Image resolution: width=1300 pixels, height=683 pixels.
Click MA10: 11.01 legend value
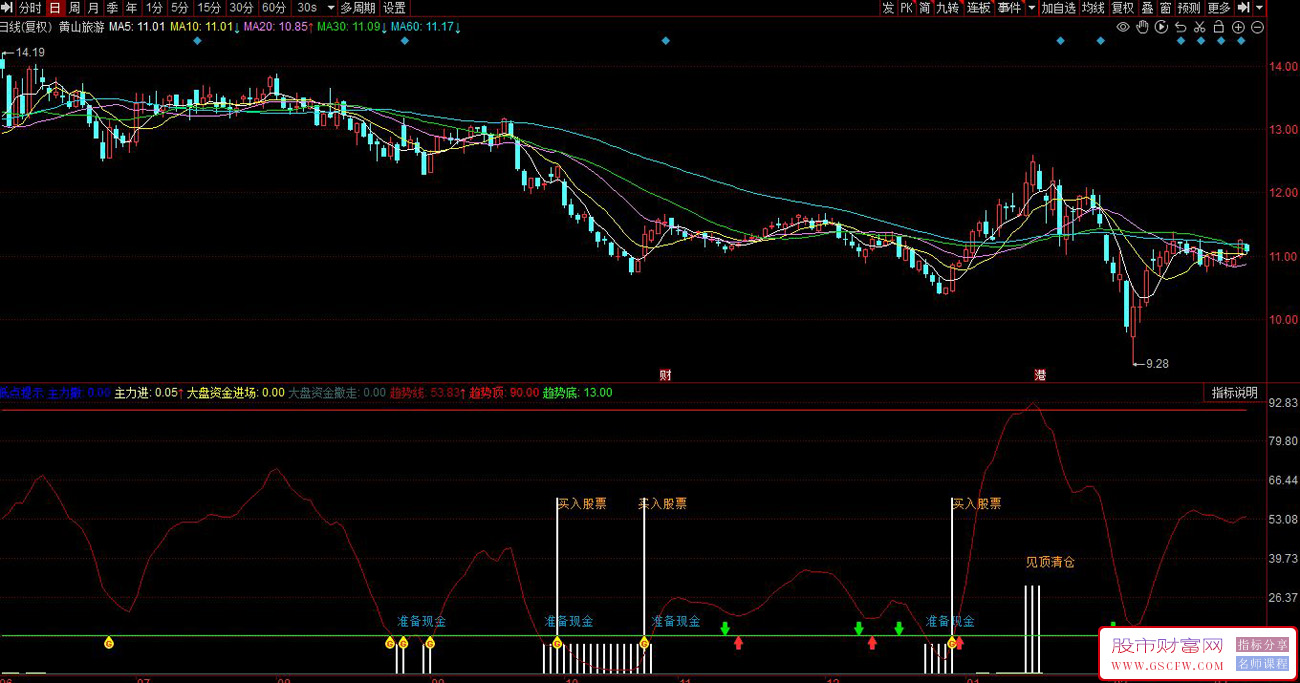(x=204, y=27)
